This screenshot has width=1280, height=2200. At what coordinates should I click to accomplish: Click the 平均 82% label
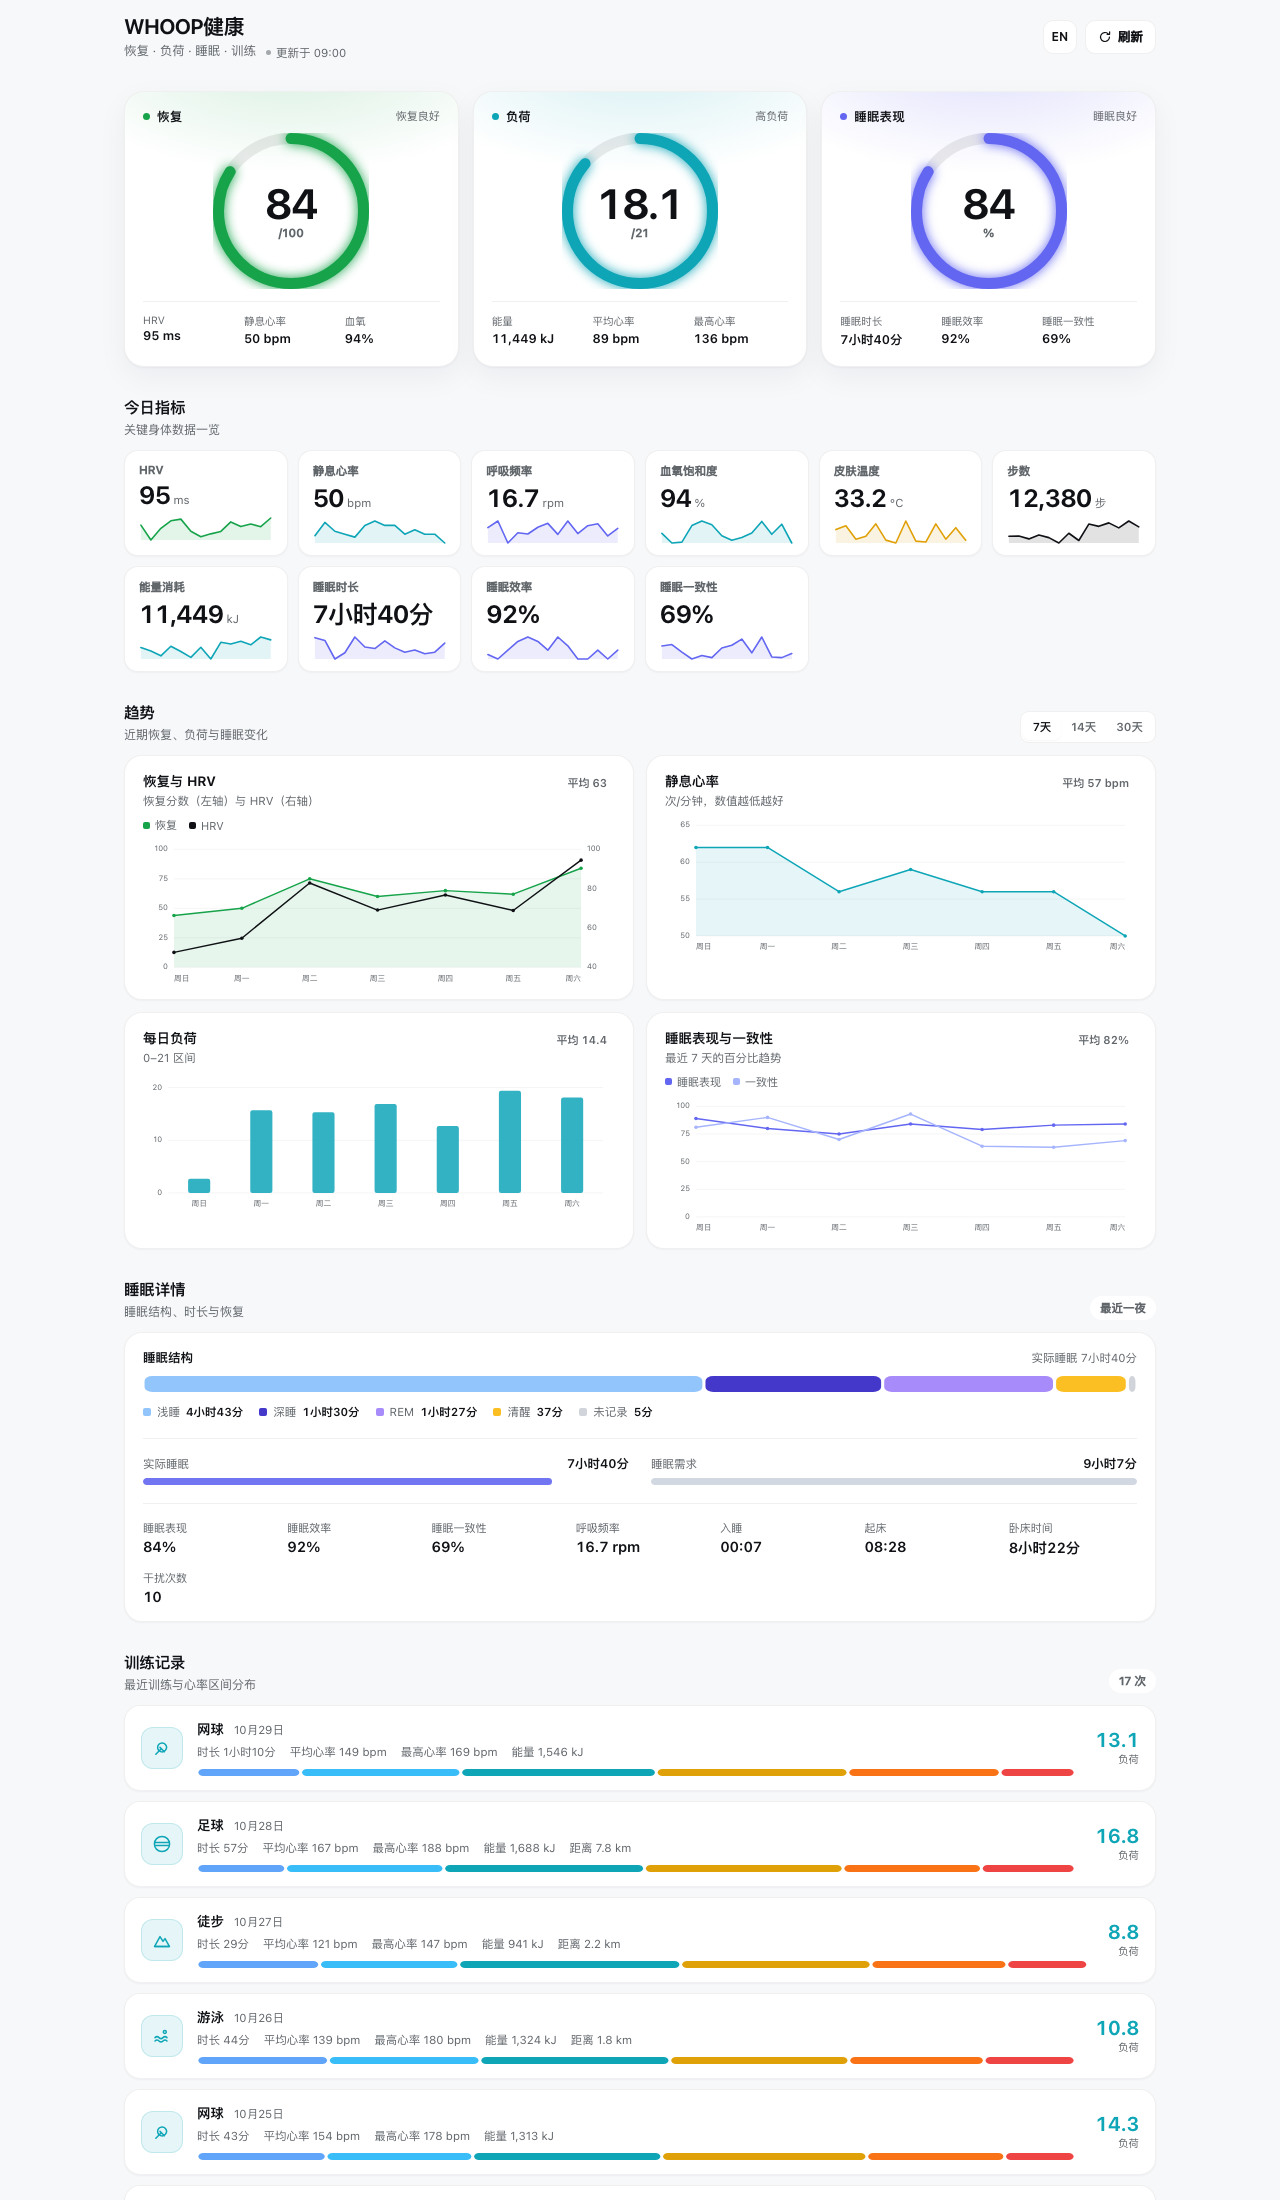click(x=1103, y=1040)
